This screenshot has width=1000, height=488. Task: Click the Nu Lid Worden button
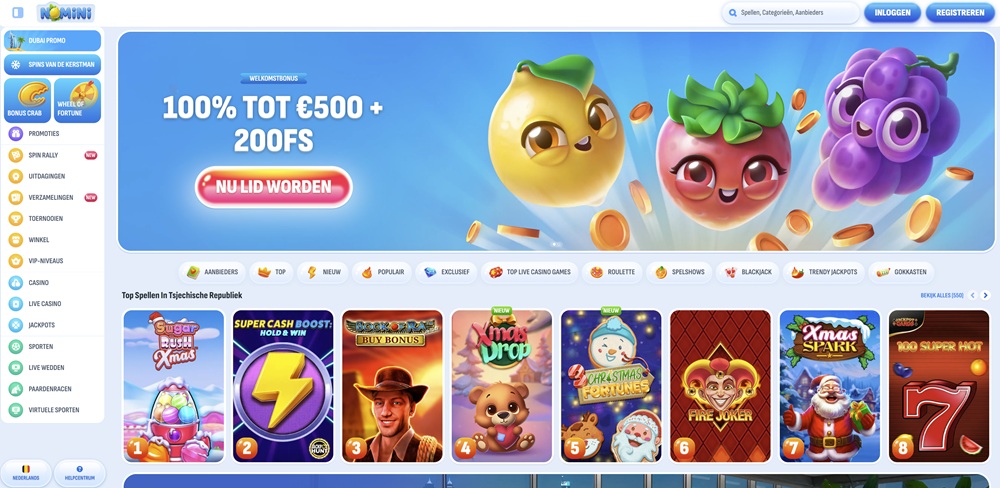[274, 187]
